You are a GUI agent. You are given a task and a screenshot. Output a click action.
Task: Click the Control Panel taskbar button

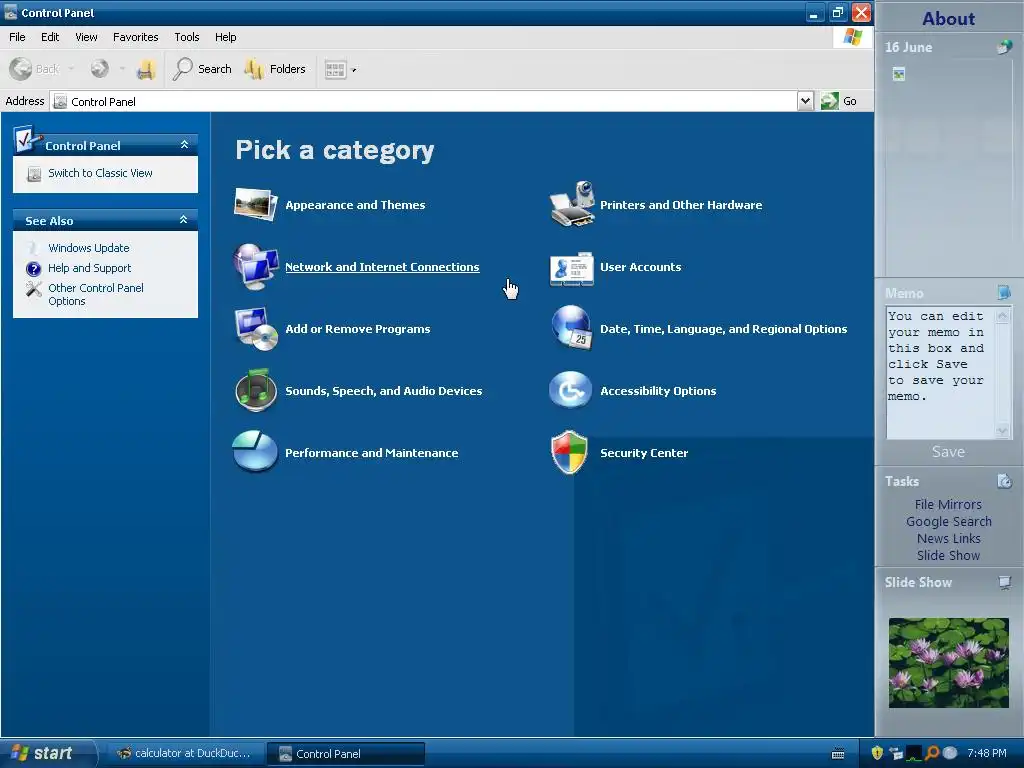coord(346,754)
